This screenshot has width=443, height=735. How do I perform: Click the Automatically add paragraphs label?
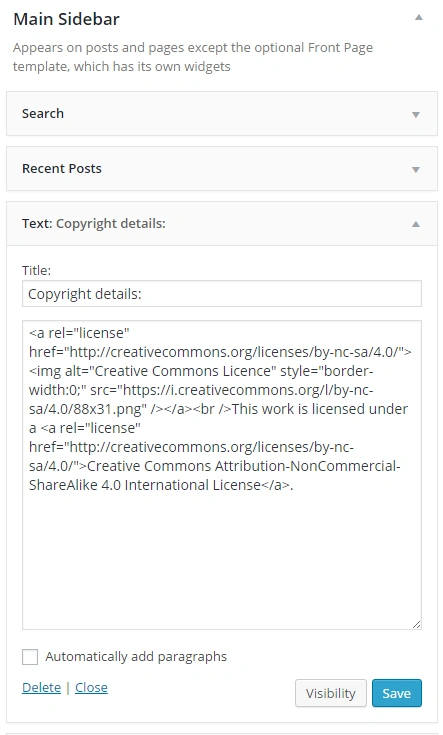tap(136, 657)
